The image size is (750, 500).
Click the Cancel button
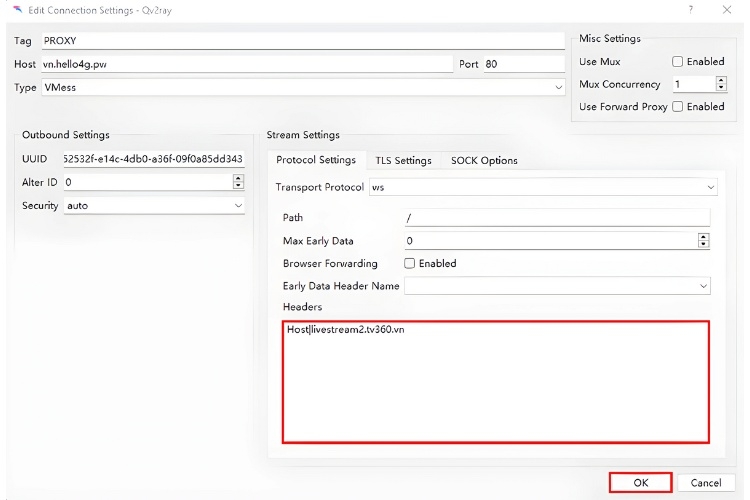(x=706, y=483)
